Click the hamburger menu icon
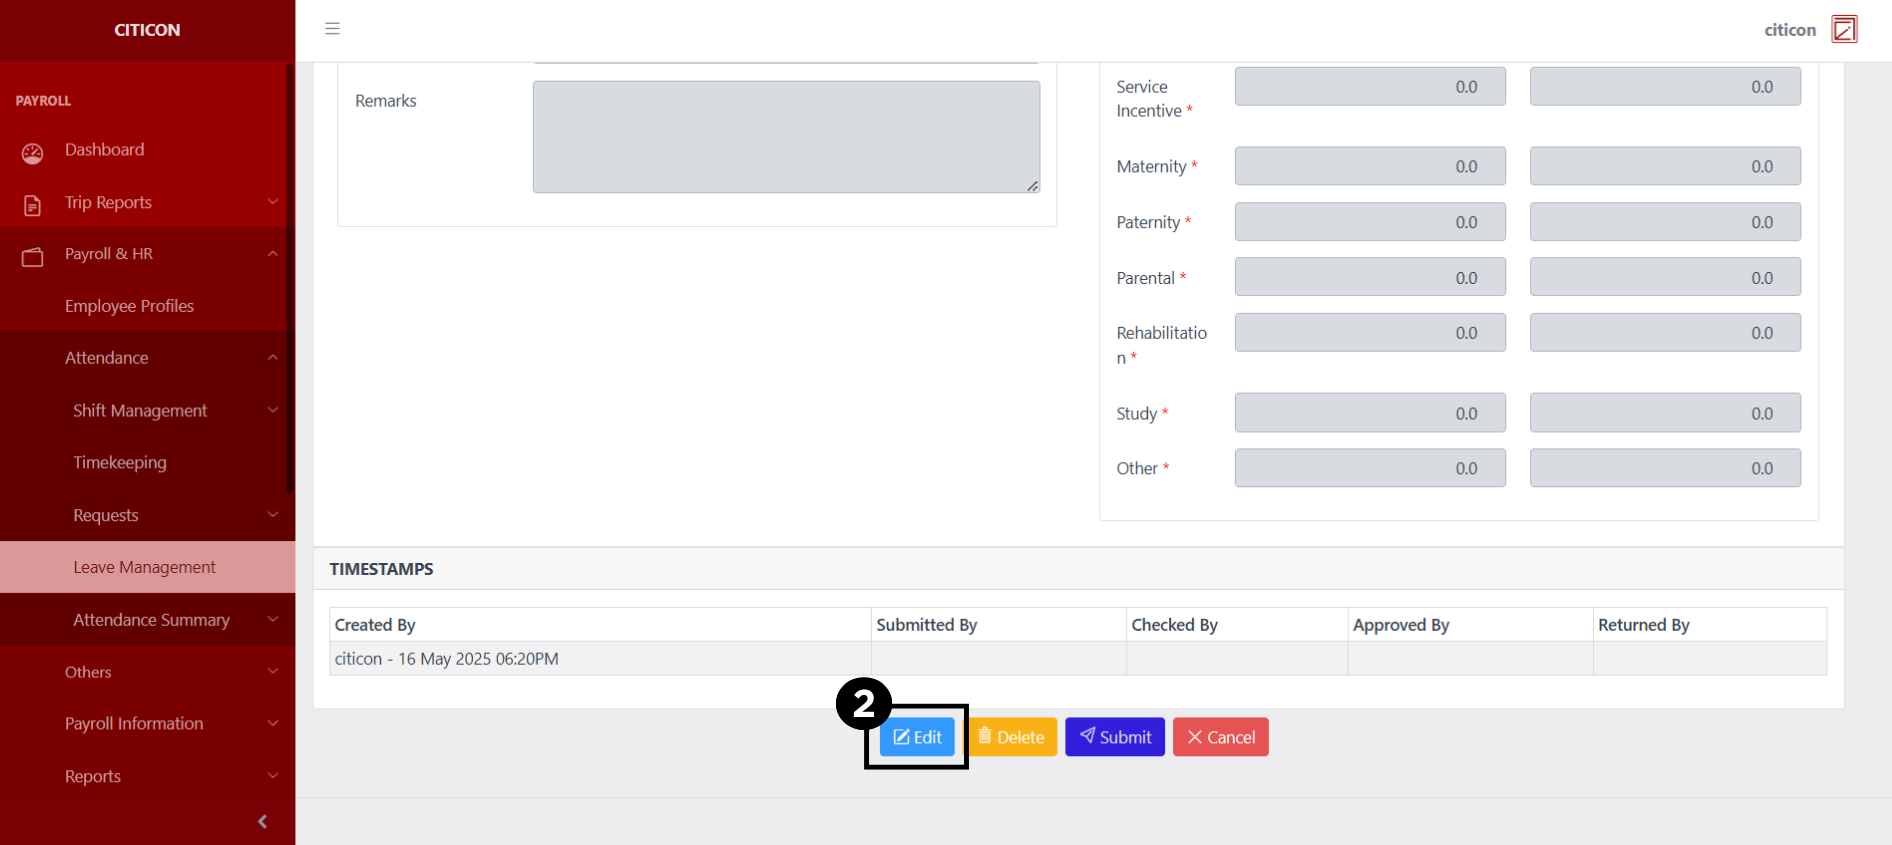The width and height of the screenshot is (1892, 845). coord(332,29)
